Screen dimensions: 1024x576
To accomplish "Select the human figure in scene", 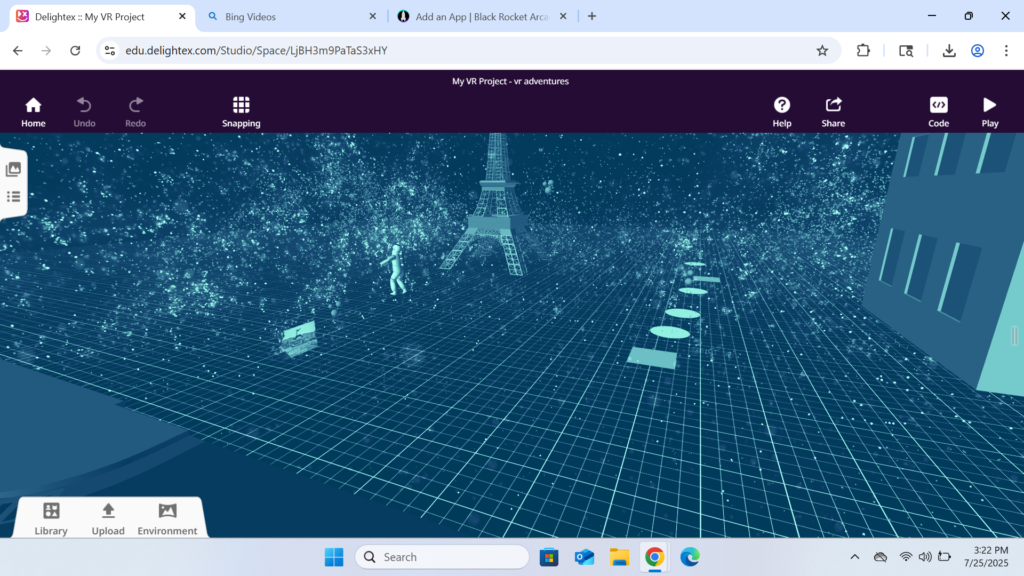I will click(395, 269).
